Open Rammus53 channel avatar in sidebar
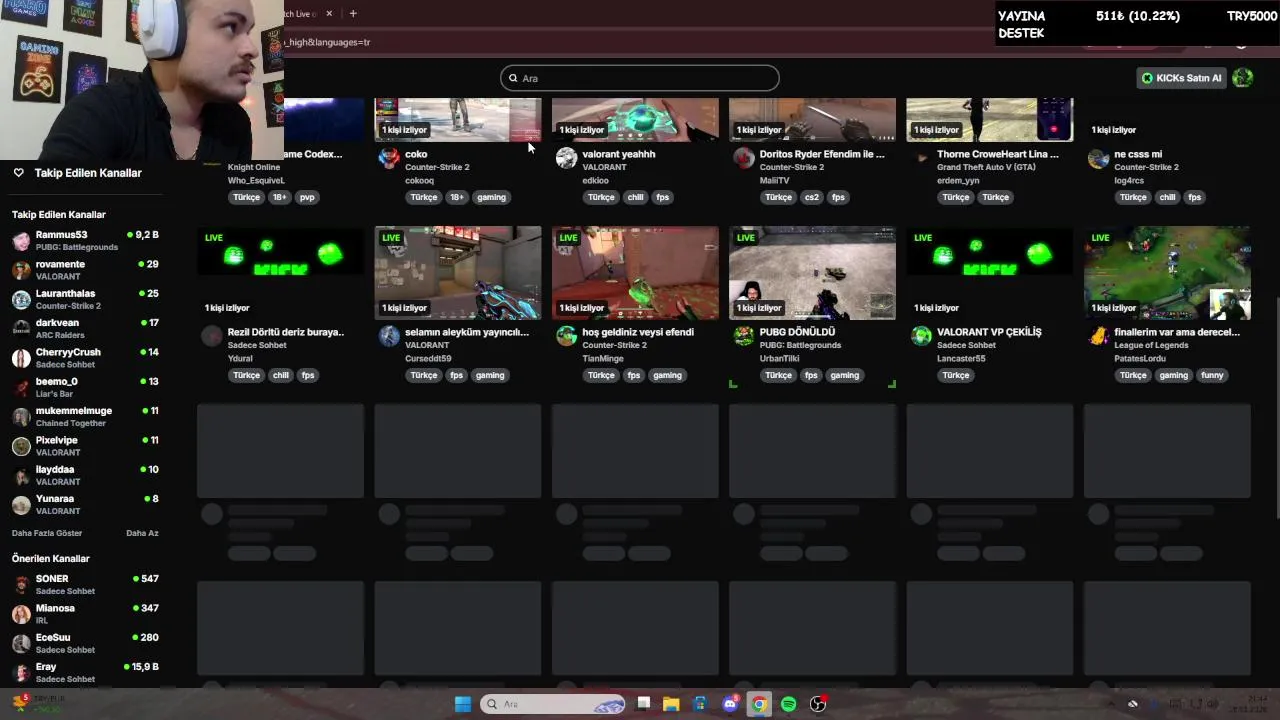 coord(21,241)
